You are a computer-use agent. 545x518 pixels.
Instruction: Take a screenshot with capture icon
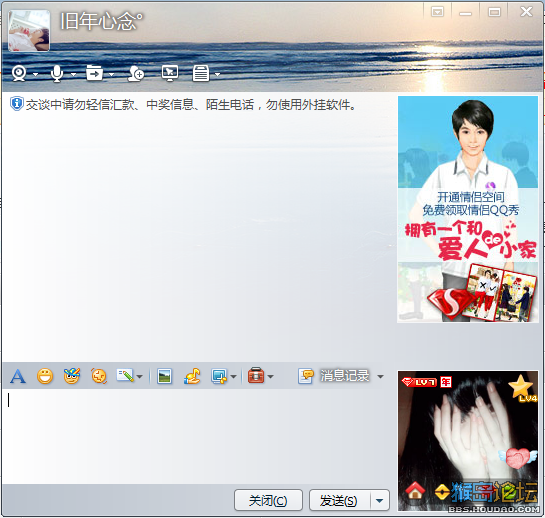pos(219,376)
